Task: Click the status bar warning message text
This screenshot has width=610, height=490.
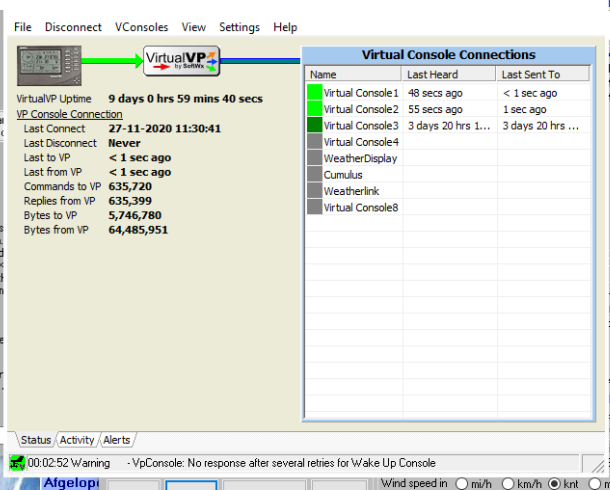Action: point(281,463)
